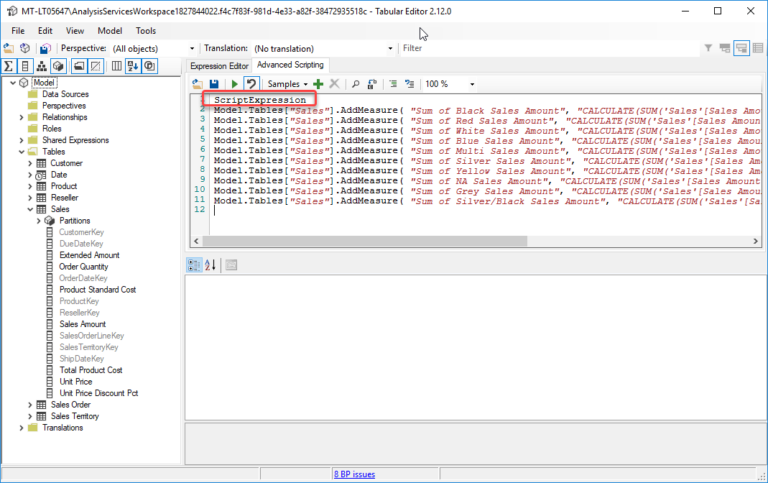The width and height of the screenshot is (768, 483).
Task: Open the File menu
Action: pyautogui.click(x=18, y=30)
